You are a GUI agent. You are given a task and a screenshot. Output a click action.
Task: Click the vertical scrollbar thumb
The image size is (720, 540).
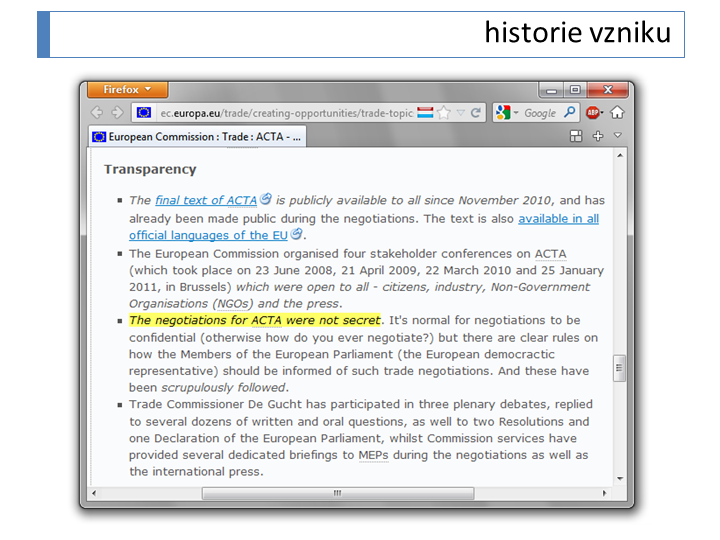click(x=619, y=367)
